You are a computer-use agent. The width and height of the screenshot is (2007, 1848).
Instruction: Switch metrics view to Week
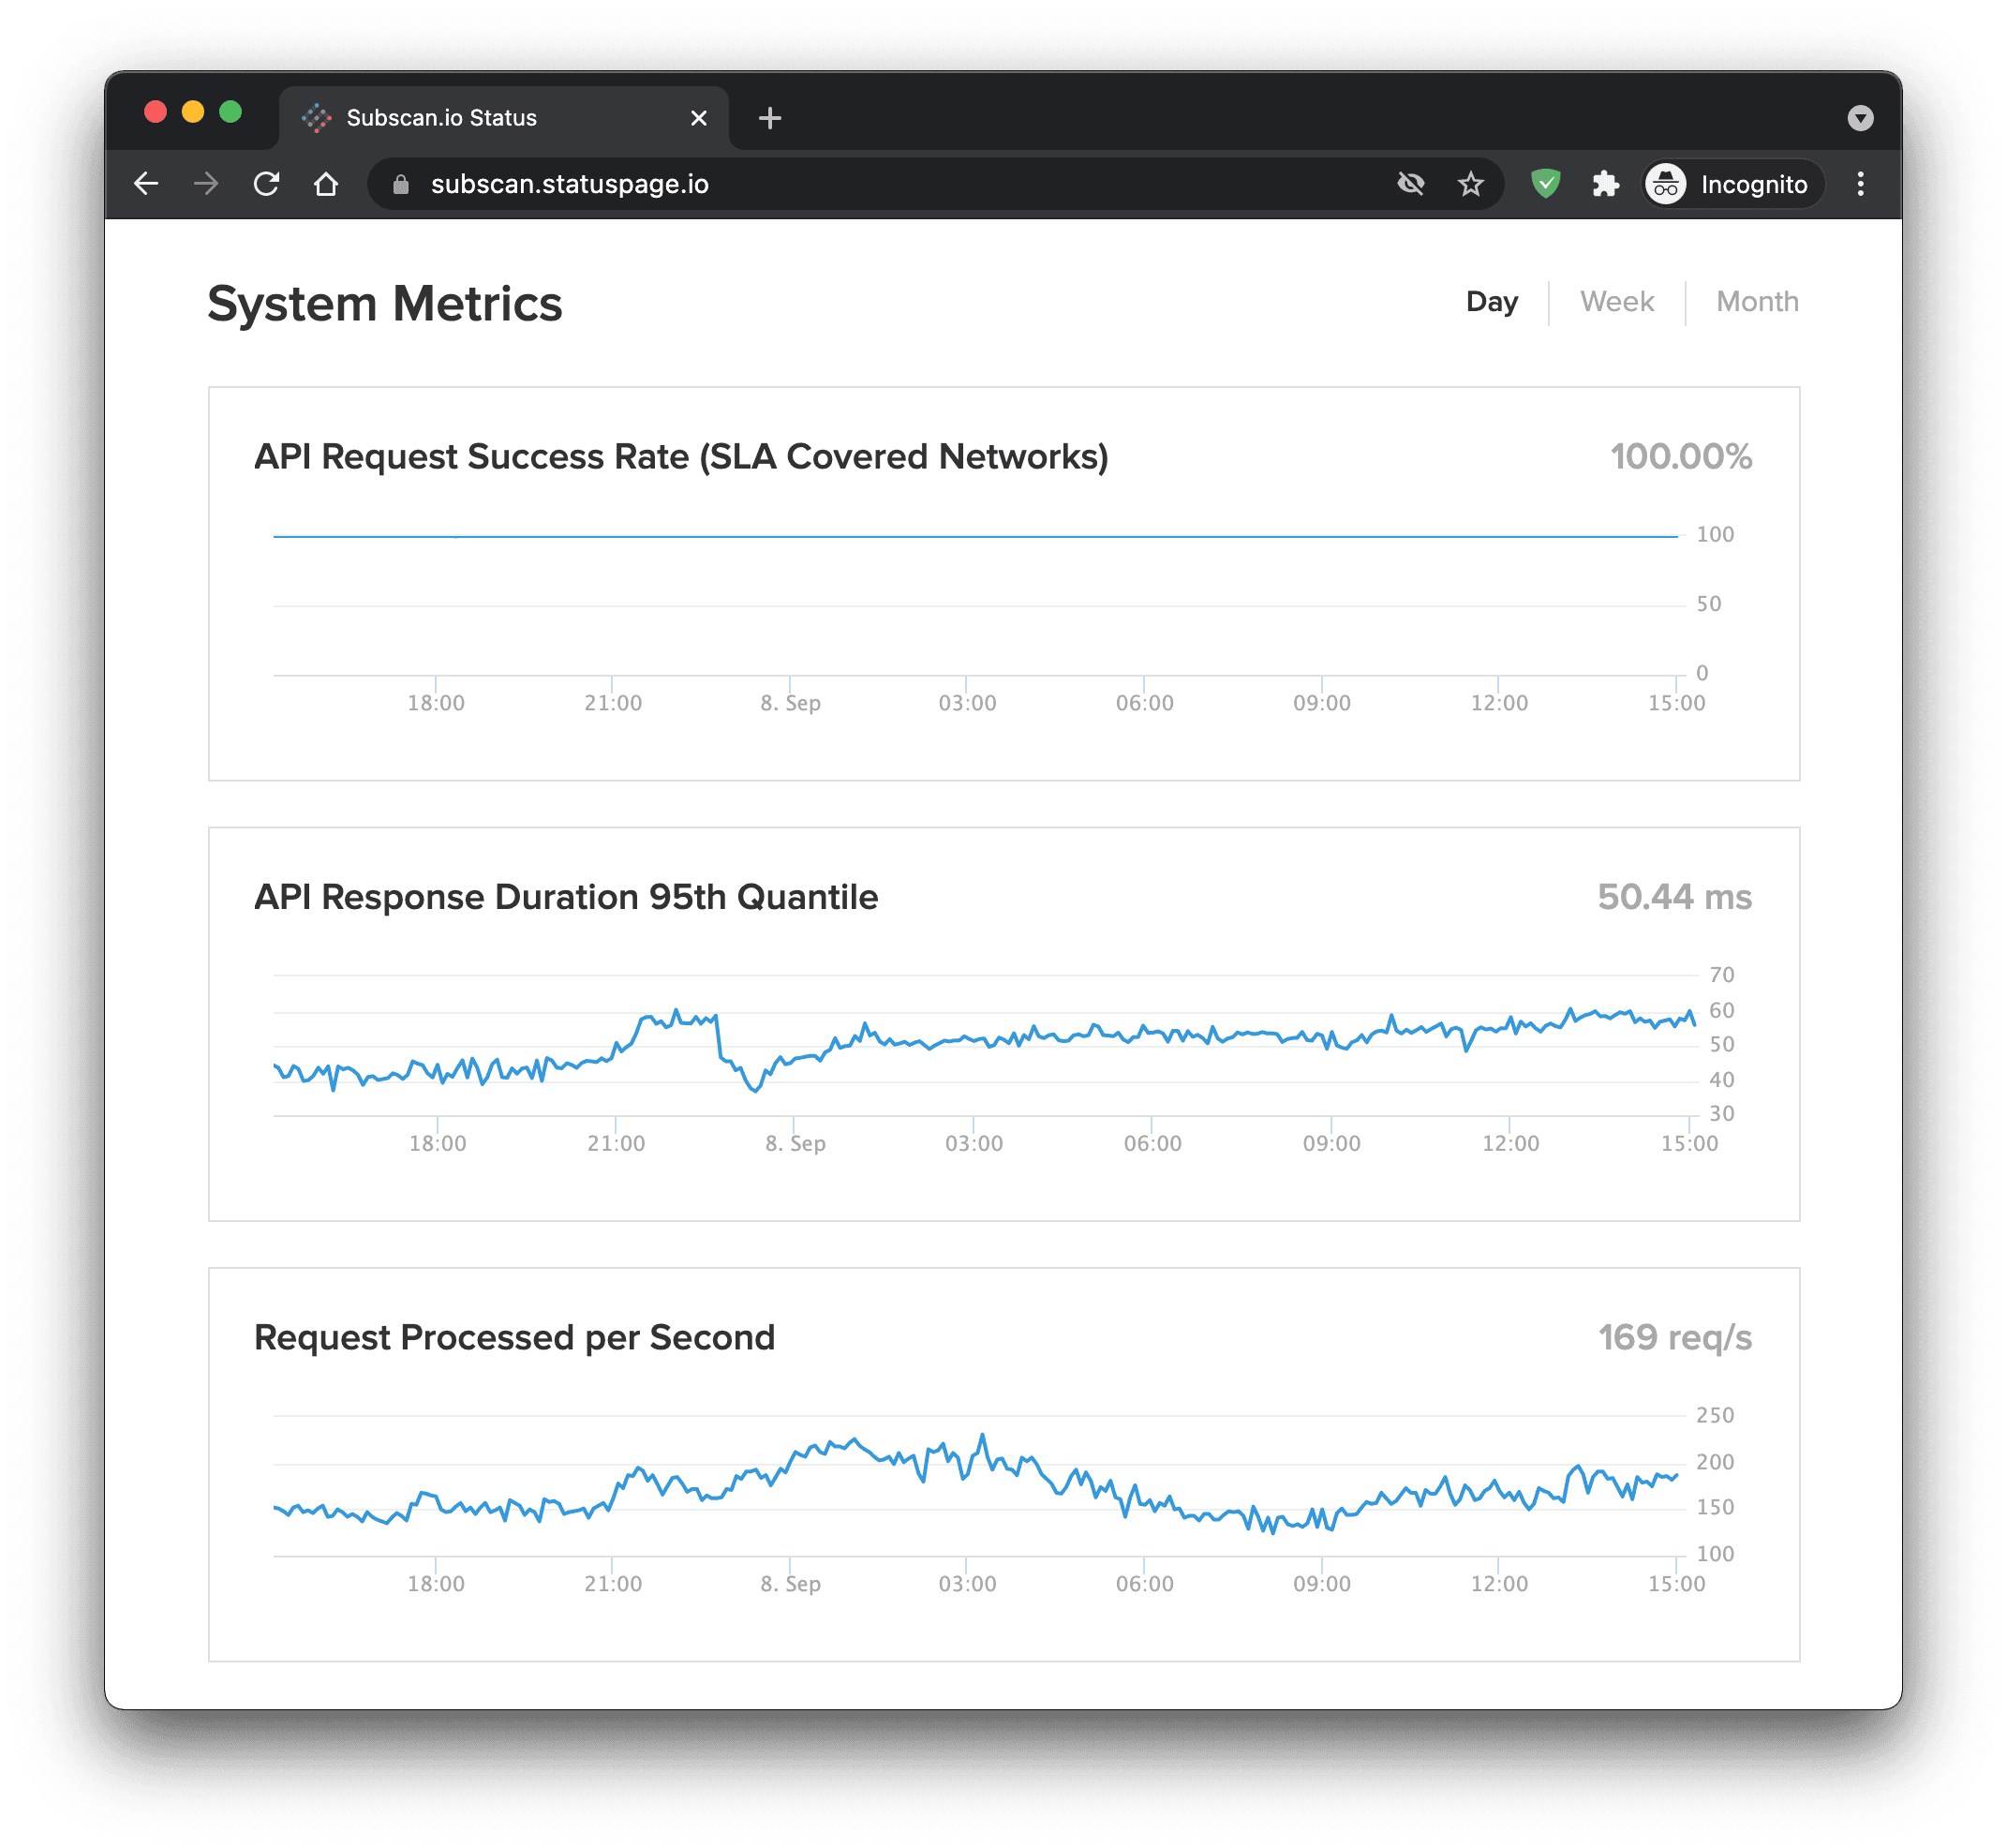pyautogui.click(x=1616, y=302)
